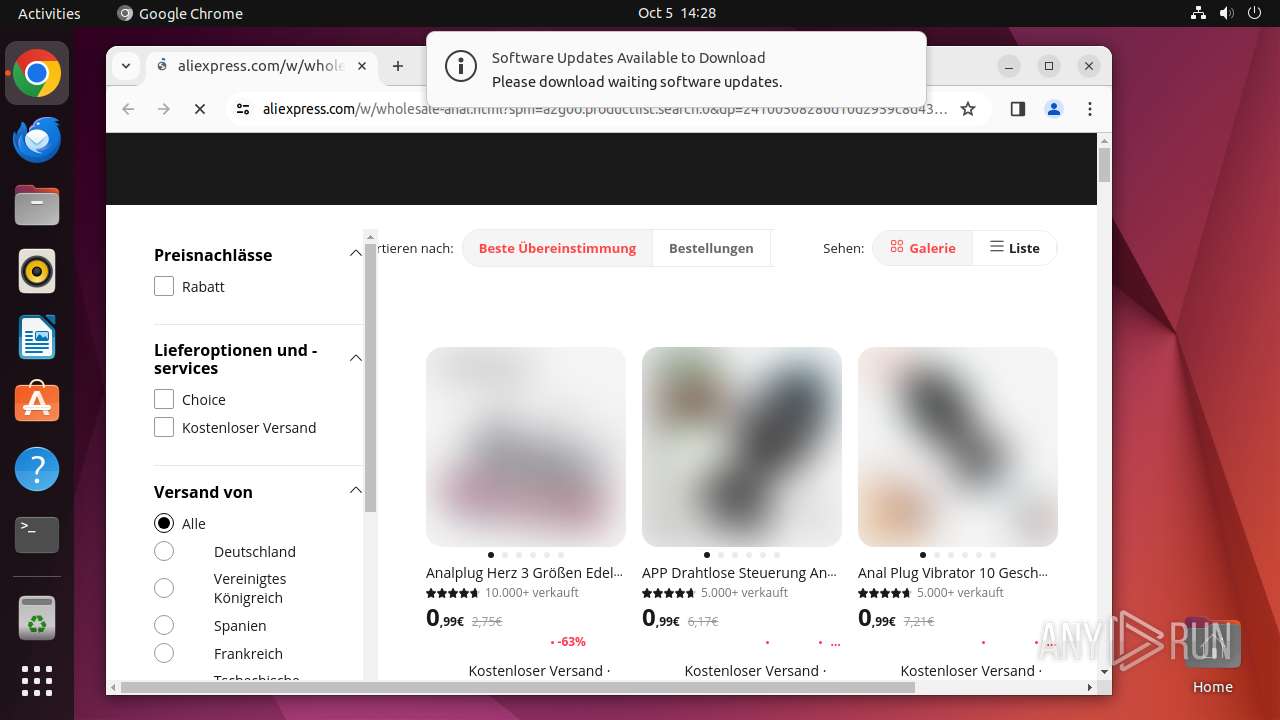The image size is (1280, 720).
Task: Open a new Chrome tab
Action: [x=398, y=66]
